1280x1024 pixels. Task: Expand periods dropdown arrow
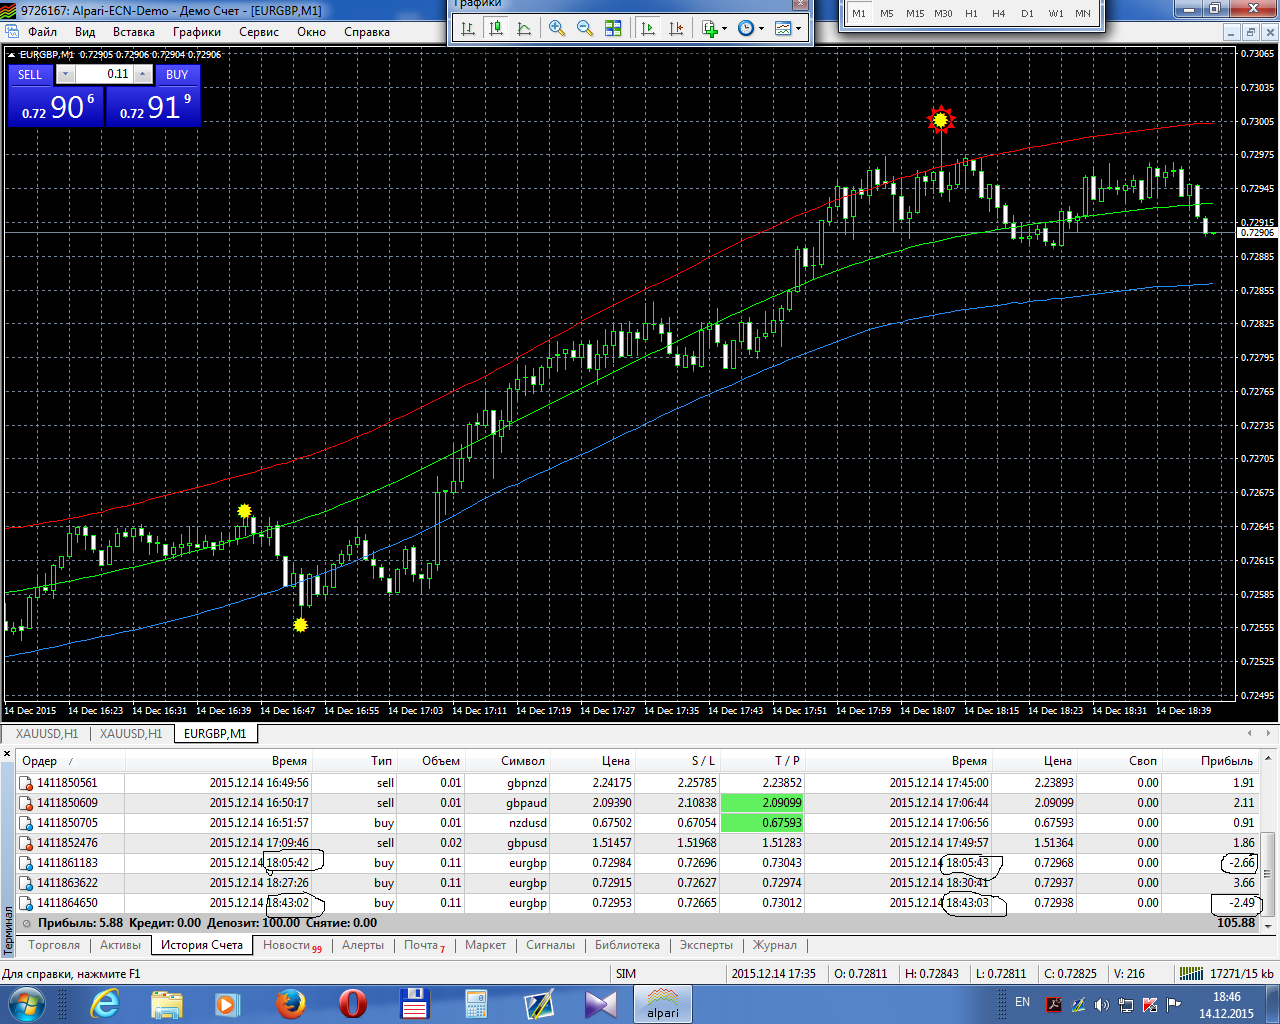pos(761,29)
